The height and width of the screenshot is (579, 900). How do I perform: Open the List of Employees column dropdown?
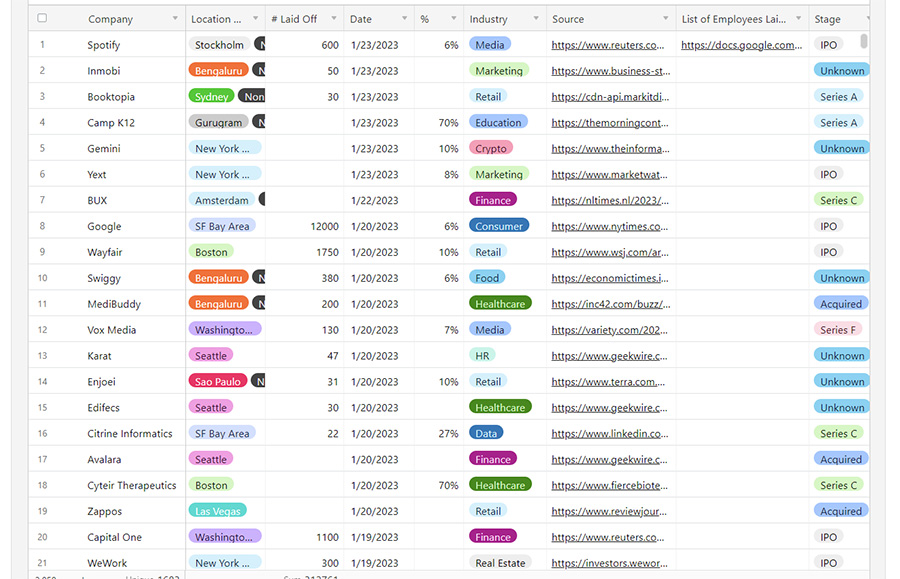[x=798, y=19]
